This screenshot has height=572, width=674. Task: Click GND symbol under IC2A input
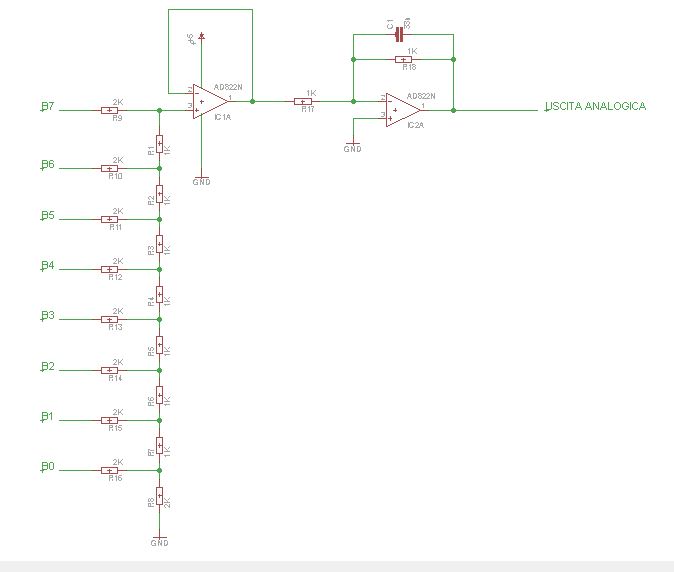pyautogui.click(x=353, y=147)
